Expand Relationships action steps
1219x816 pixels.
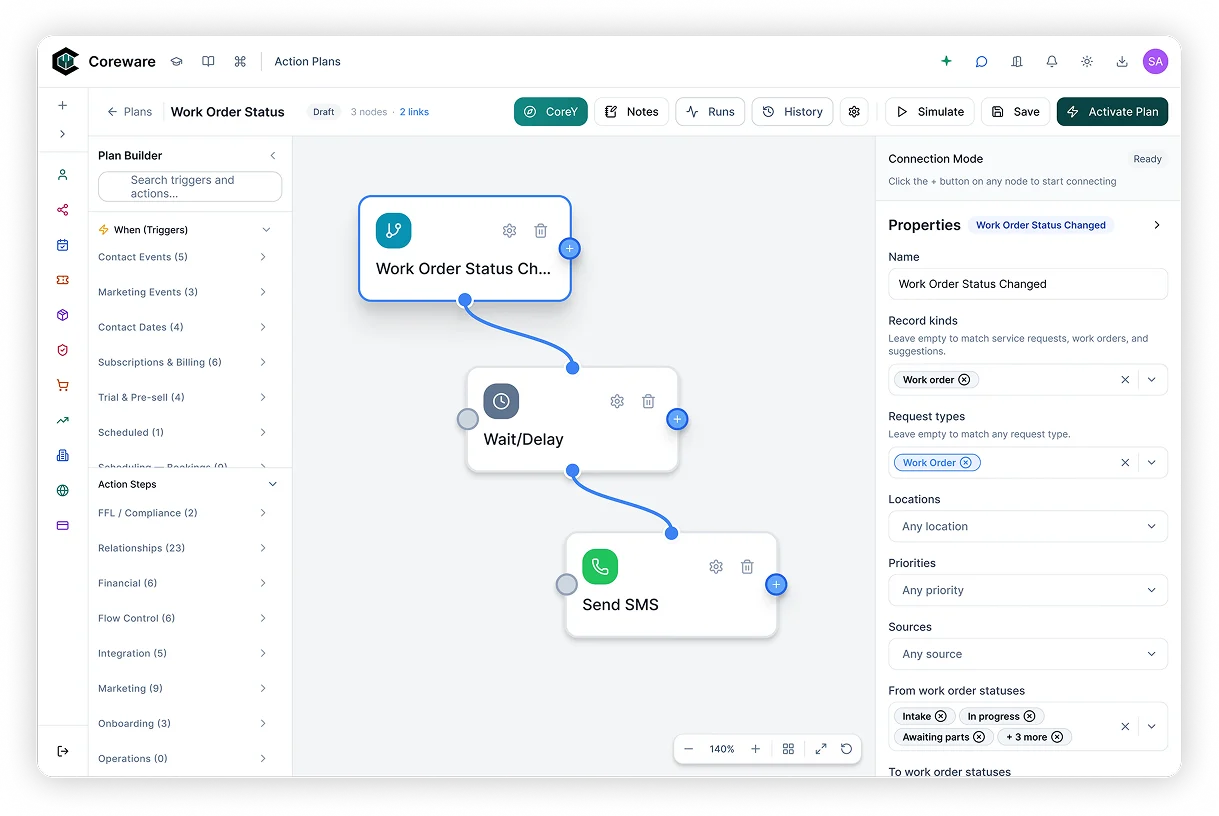pyautogui.click(x=185, y=548)
